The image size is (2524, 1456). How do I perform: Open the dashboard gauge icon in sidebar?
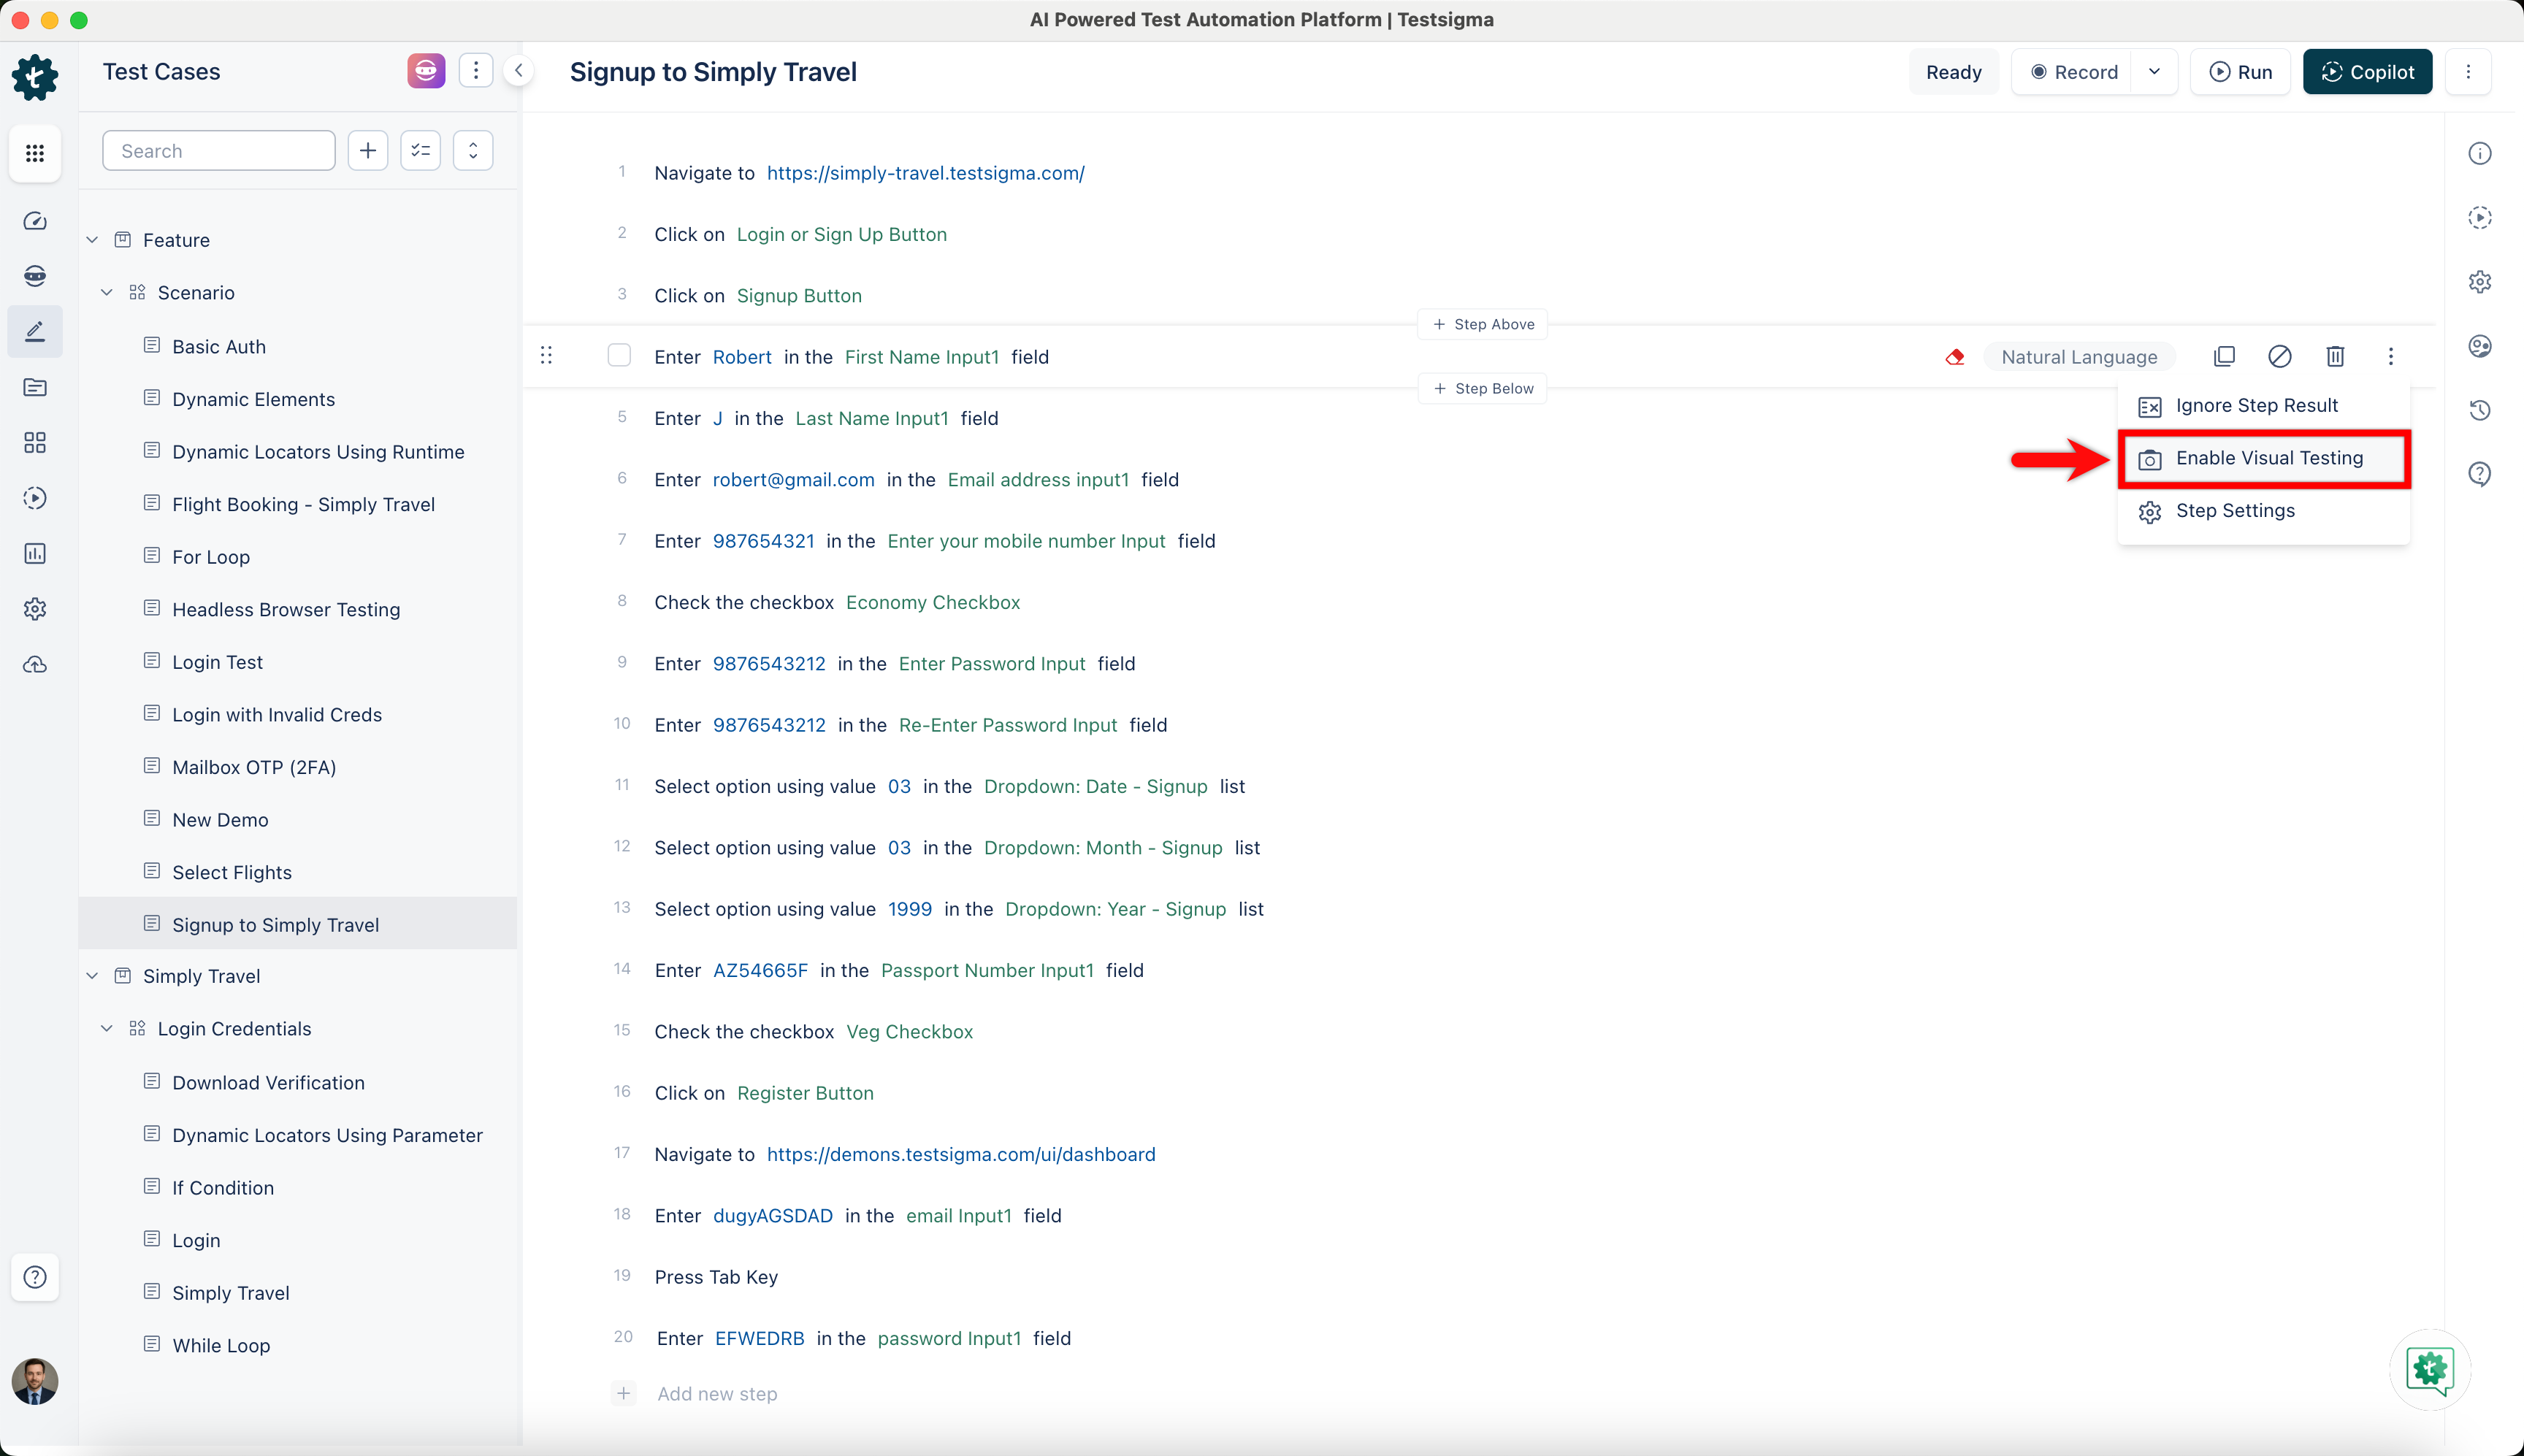click(35, 221)
